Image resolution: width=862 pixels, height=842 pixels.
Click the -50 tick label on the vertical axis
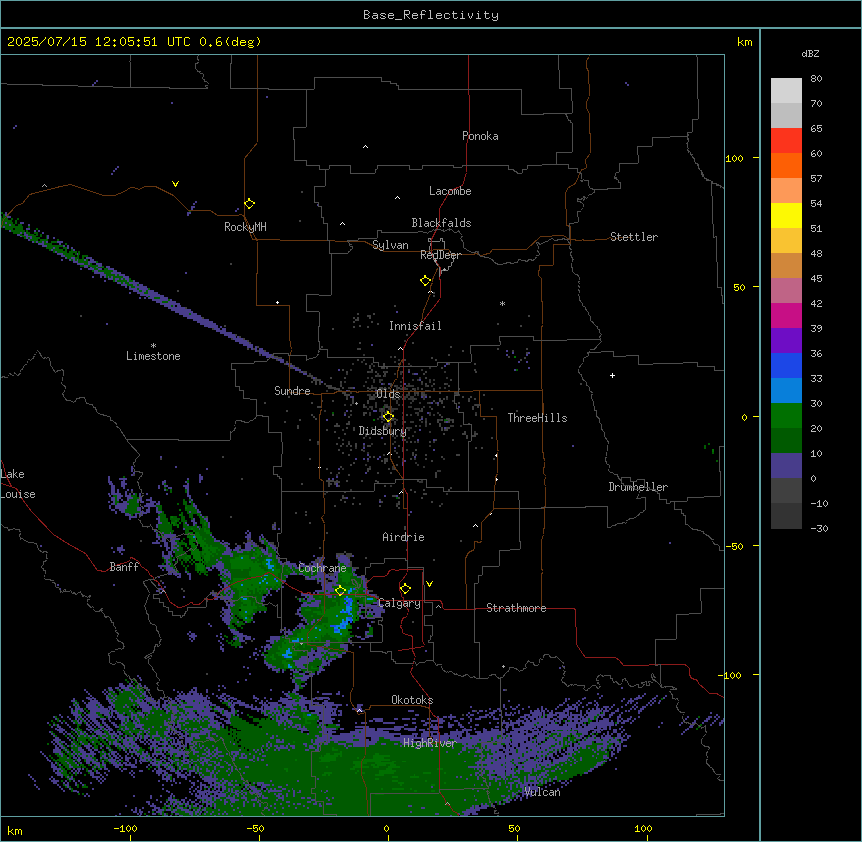pos(734,546)
